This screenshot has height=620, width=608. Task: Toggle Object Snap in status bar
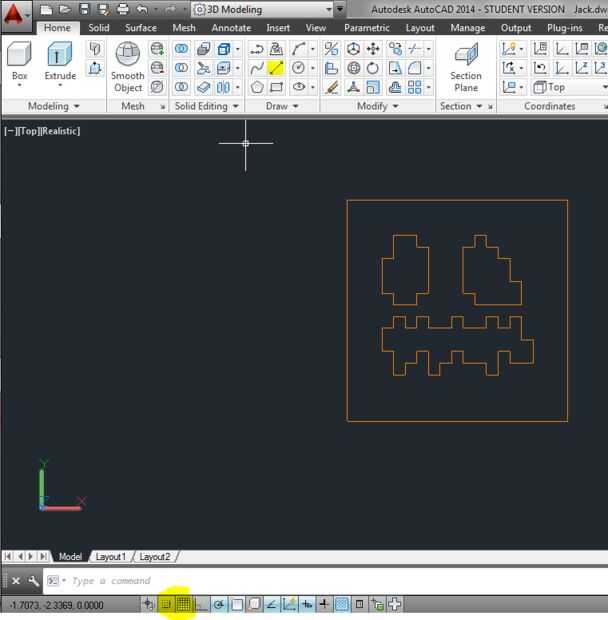pyautogui.click(x=236, y=604)
